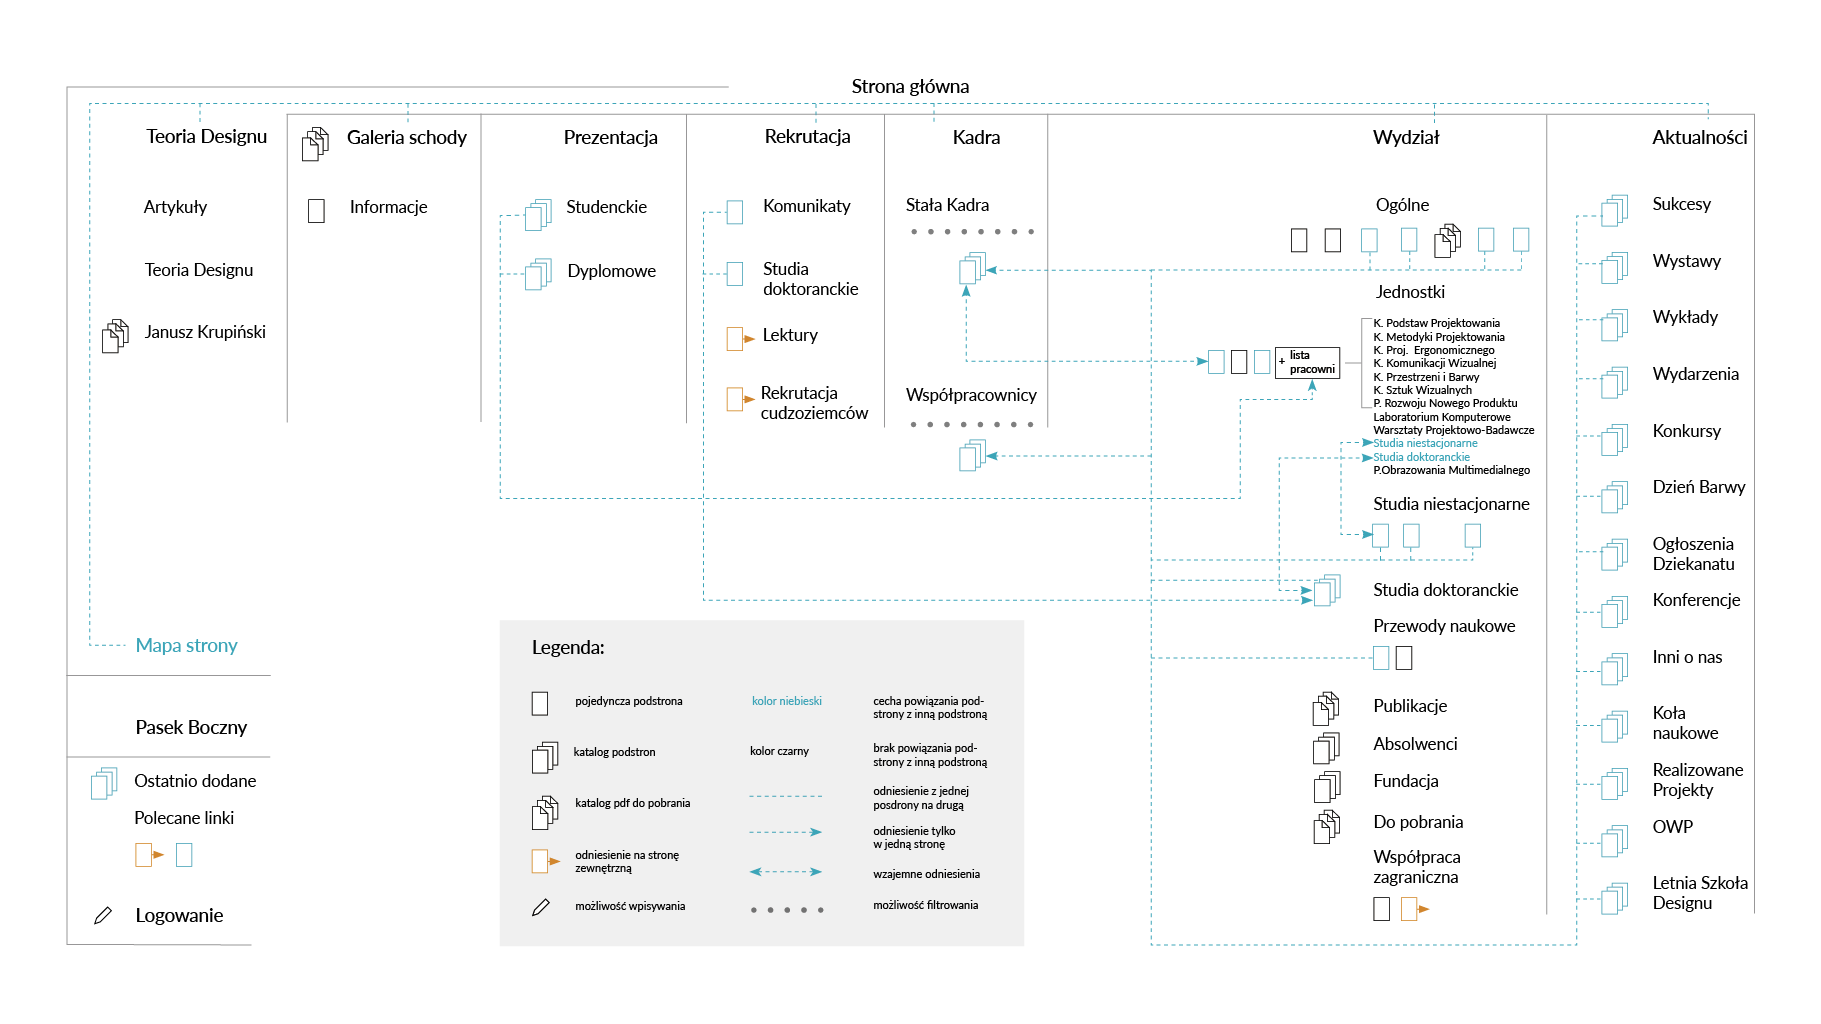Click the Inni o nas label
Screen dimensions: 1821x1024
coord(1687,657)
